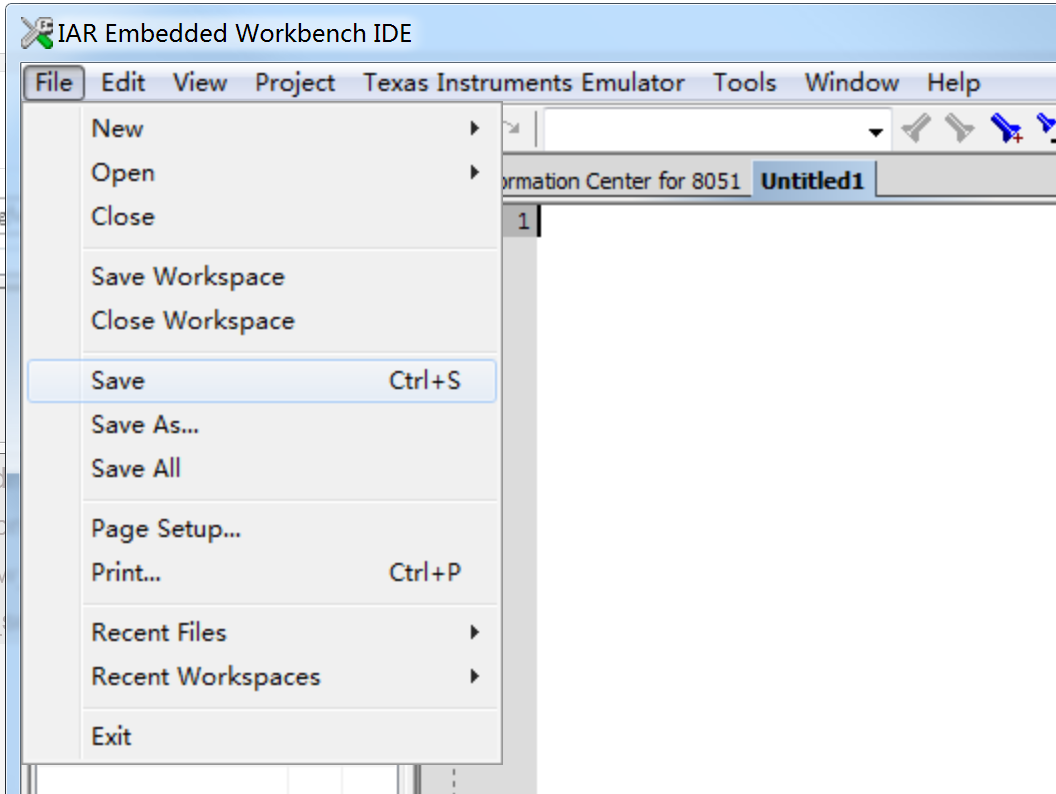Click line number 1 in editor gutter
Screen dimensions: 1056x794
coord(523,221)
